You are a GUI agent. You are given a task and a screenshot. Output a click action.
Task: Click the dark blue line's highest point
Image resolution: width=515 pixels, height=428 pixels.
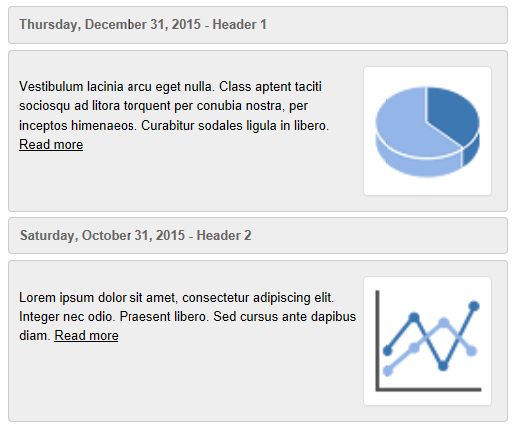click(x=474, y=306)
